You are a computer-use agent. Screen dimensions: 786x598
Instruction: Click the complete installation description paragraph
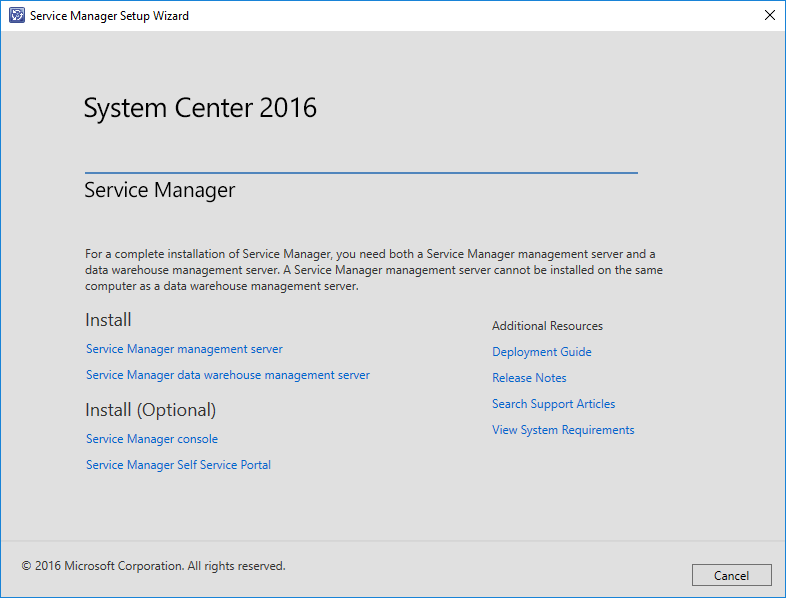[x=373, y=270]
